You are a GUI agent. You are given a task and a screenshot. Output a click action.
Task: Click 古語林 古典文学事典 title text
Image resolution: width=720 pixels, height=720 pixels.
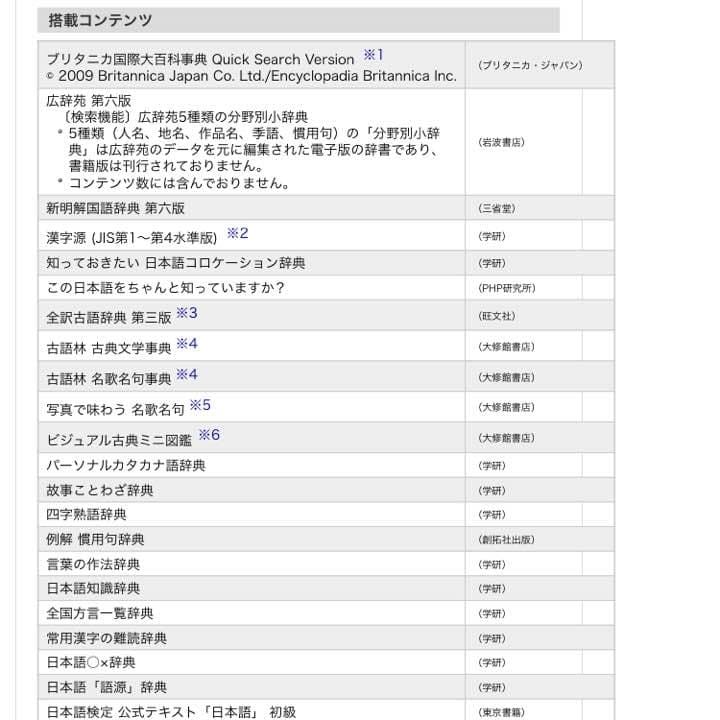pos(109,349)
